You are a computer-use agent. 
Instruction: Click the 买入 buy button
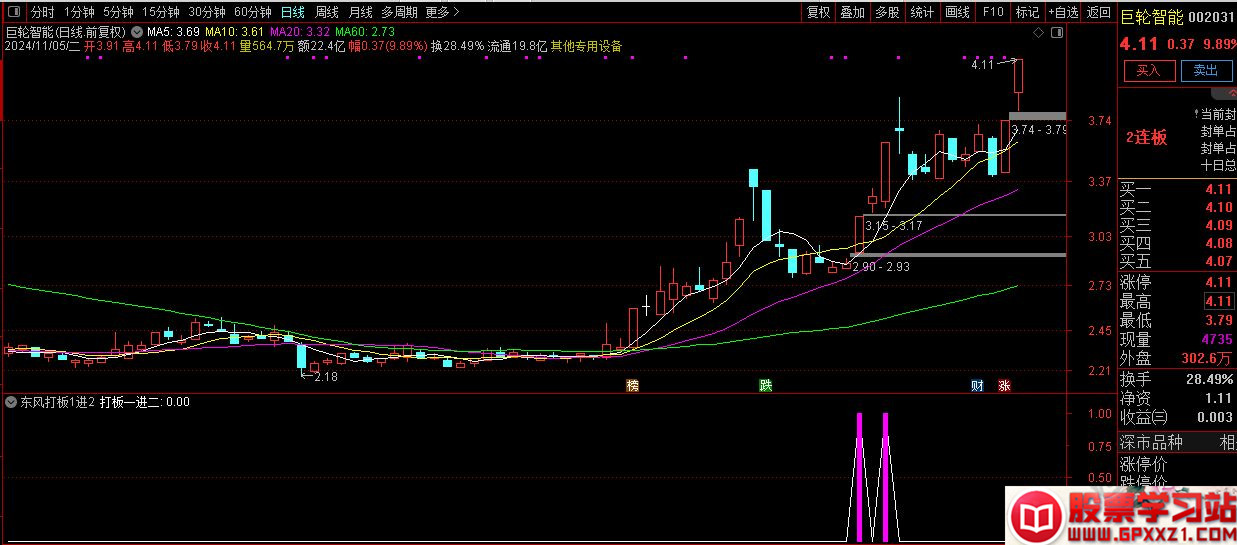(x=1148, y=71)
